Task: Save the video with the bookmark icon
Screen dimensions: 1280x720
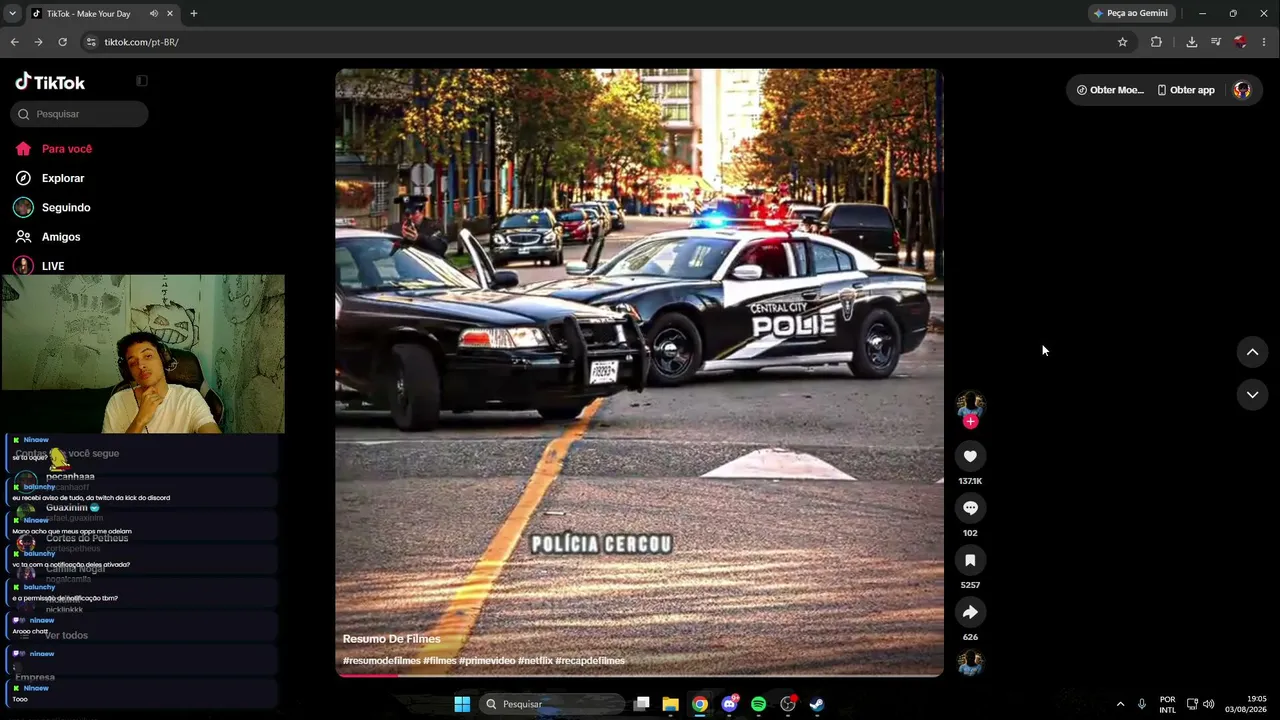Action: click(x=970, y=560)
